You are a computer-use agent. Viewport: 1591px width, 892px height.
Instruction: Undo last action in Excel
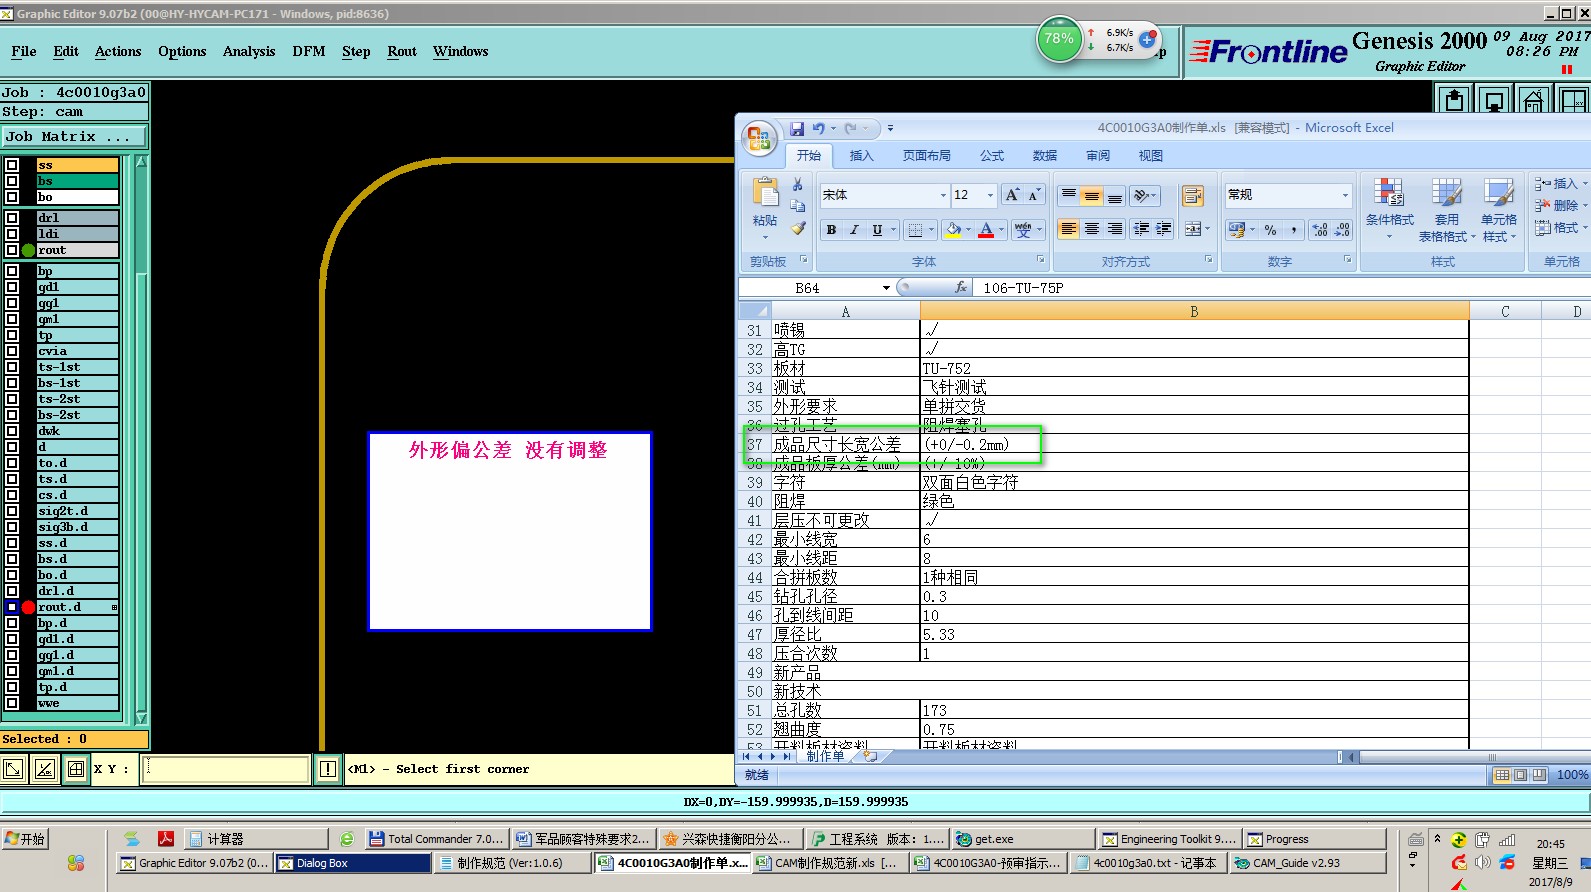(x=819, y=128)
